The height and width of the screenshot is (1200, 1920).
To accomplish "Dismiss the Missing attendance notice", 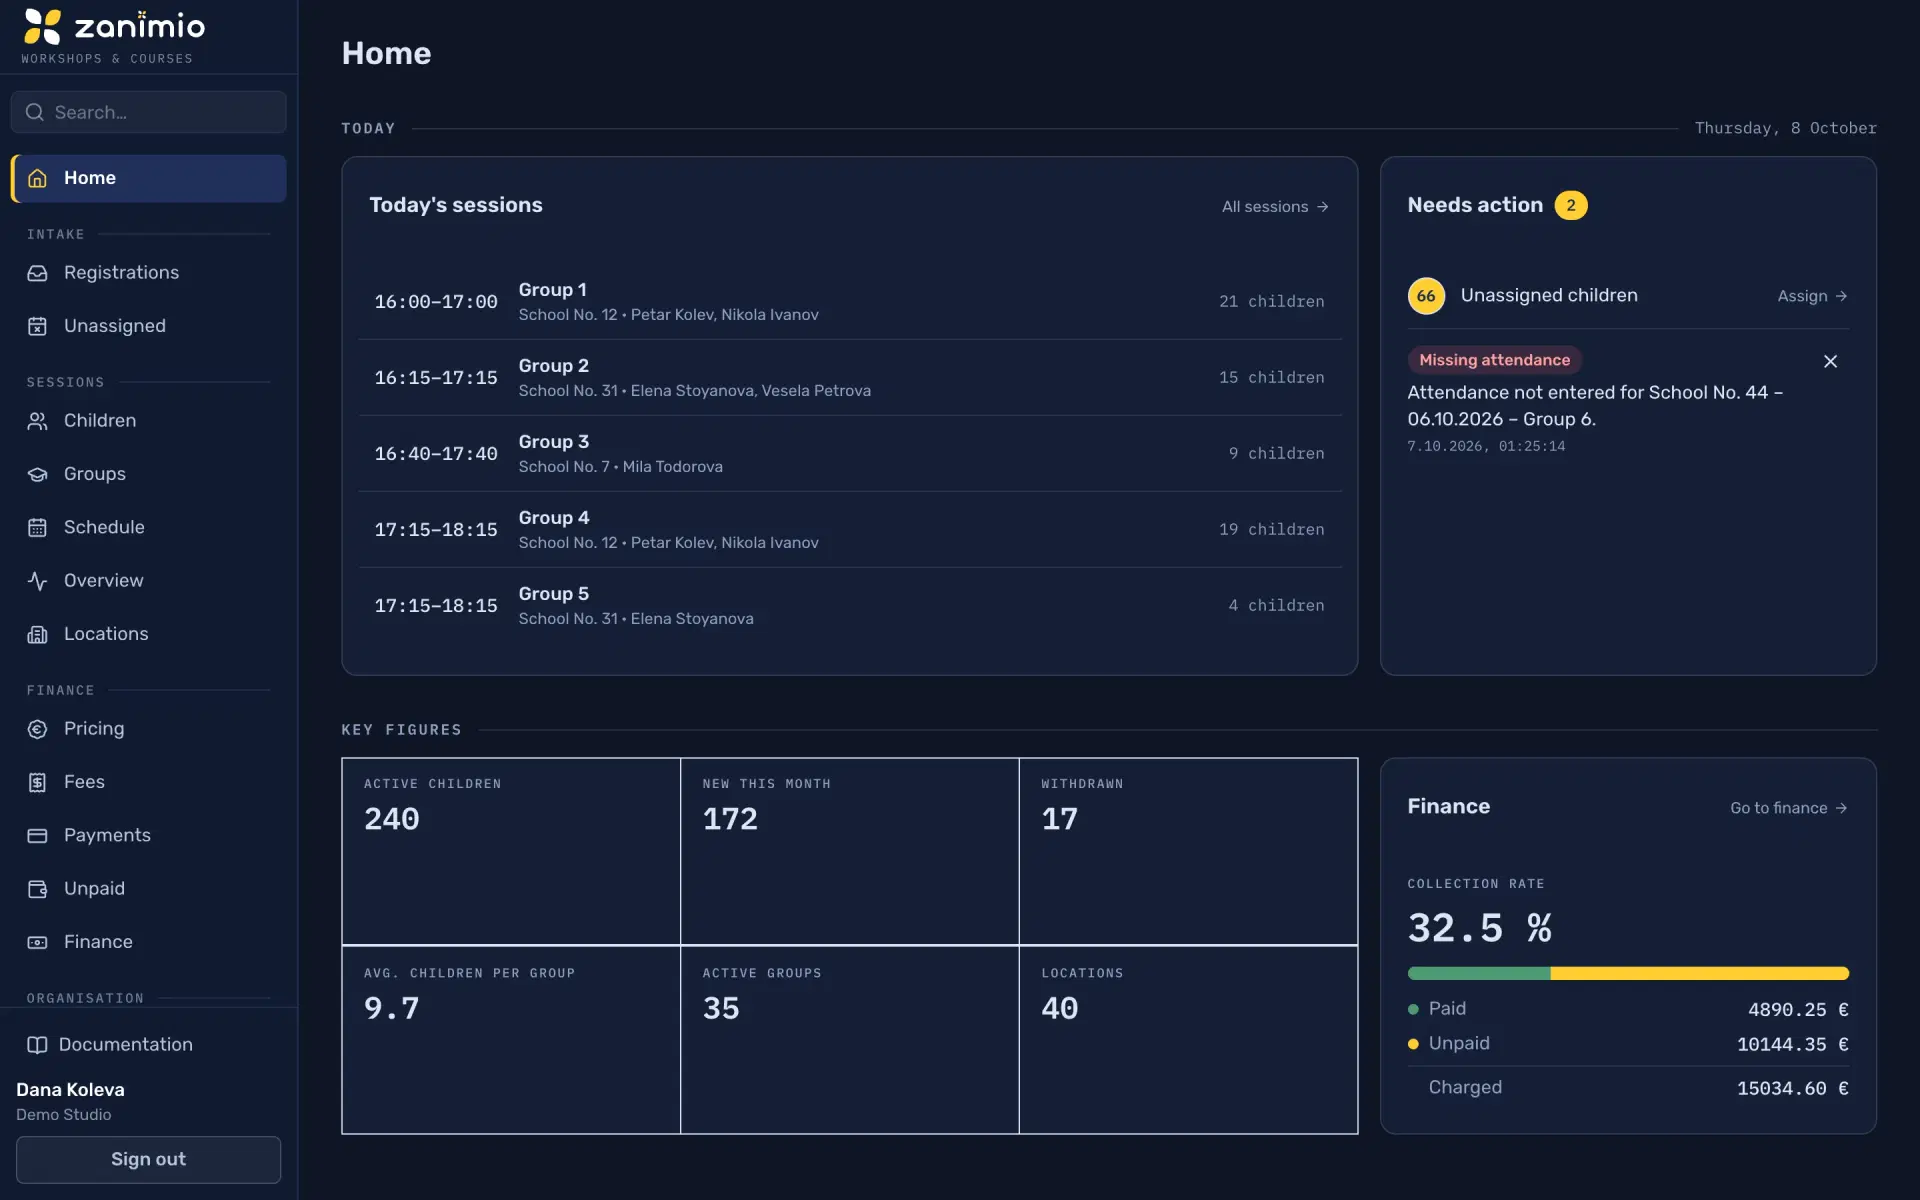I will 1830,361.
